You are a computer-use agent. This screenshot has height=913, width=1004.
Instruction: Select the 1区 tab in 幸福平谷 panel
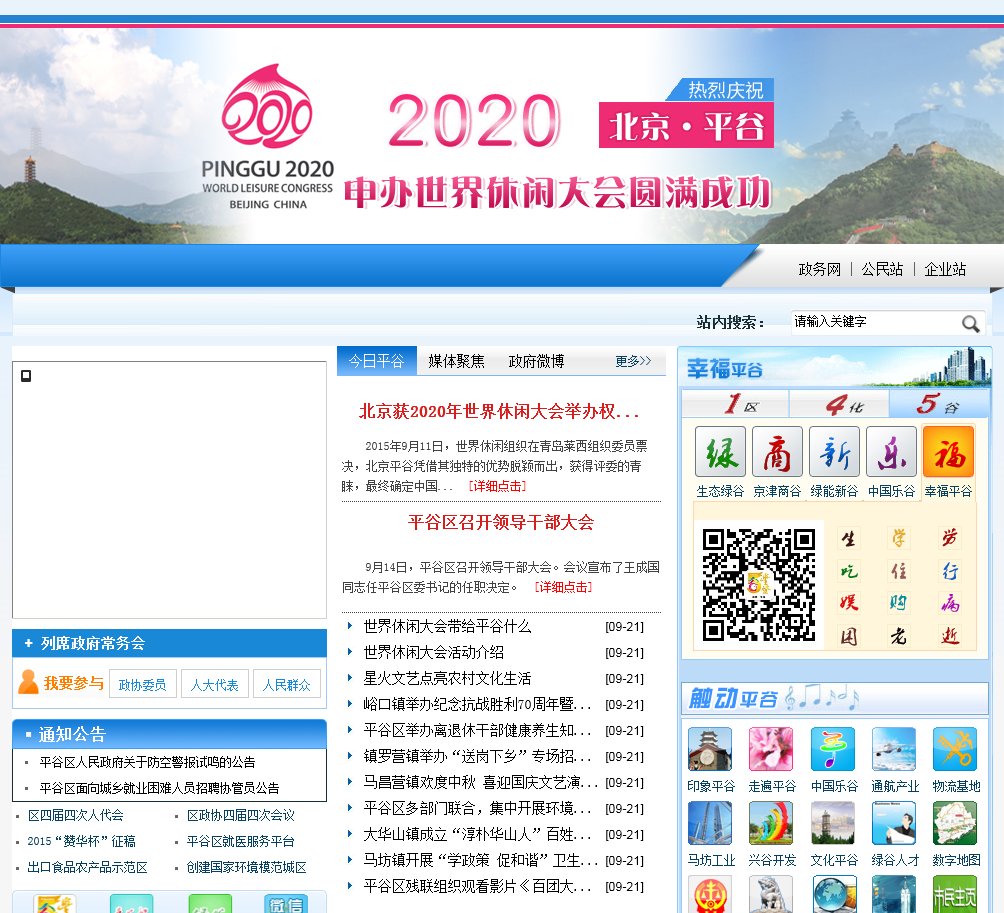tap(735, 404)
